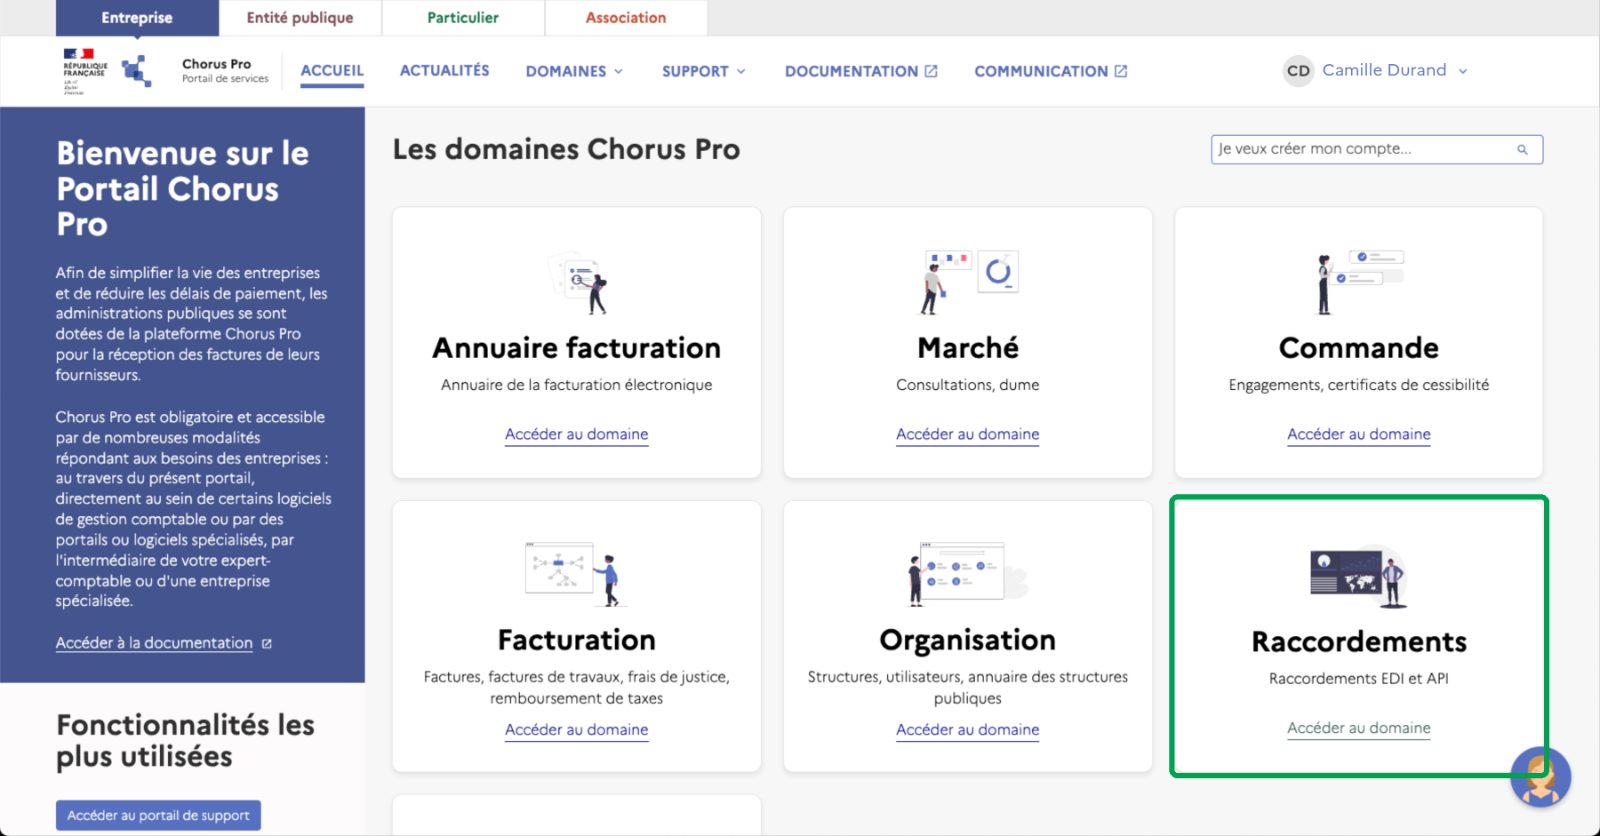Click the République Française logo

pyautogui.click(x=85, y=71)
